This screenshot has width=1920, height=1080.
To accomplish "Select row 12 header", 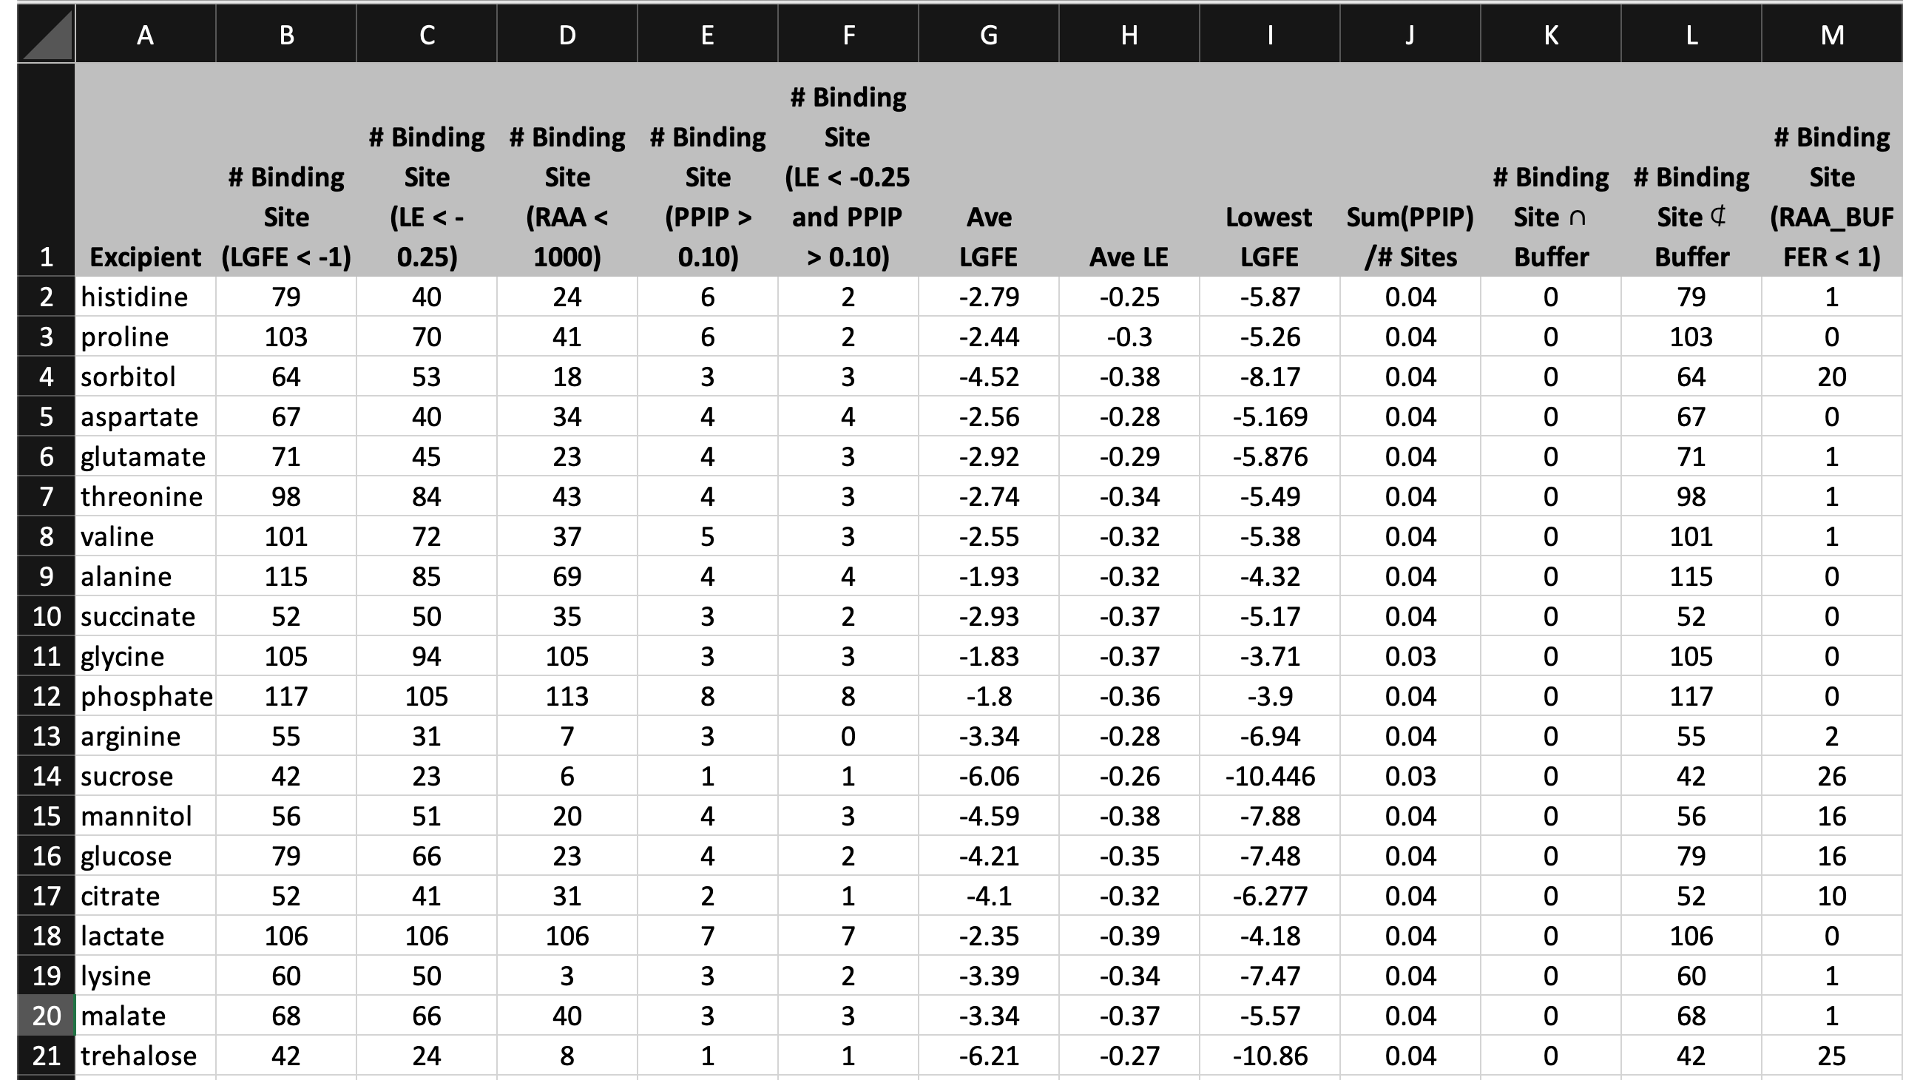I will point(46,696).
